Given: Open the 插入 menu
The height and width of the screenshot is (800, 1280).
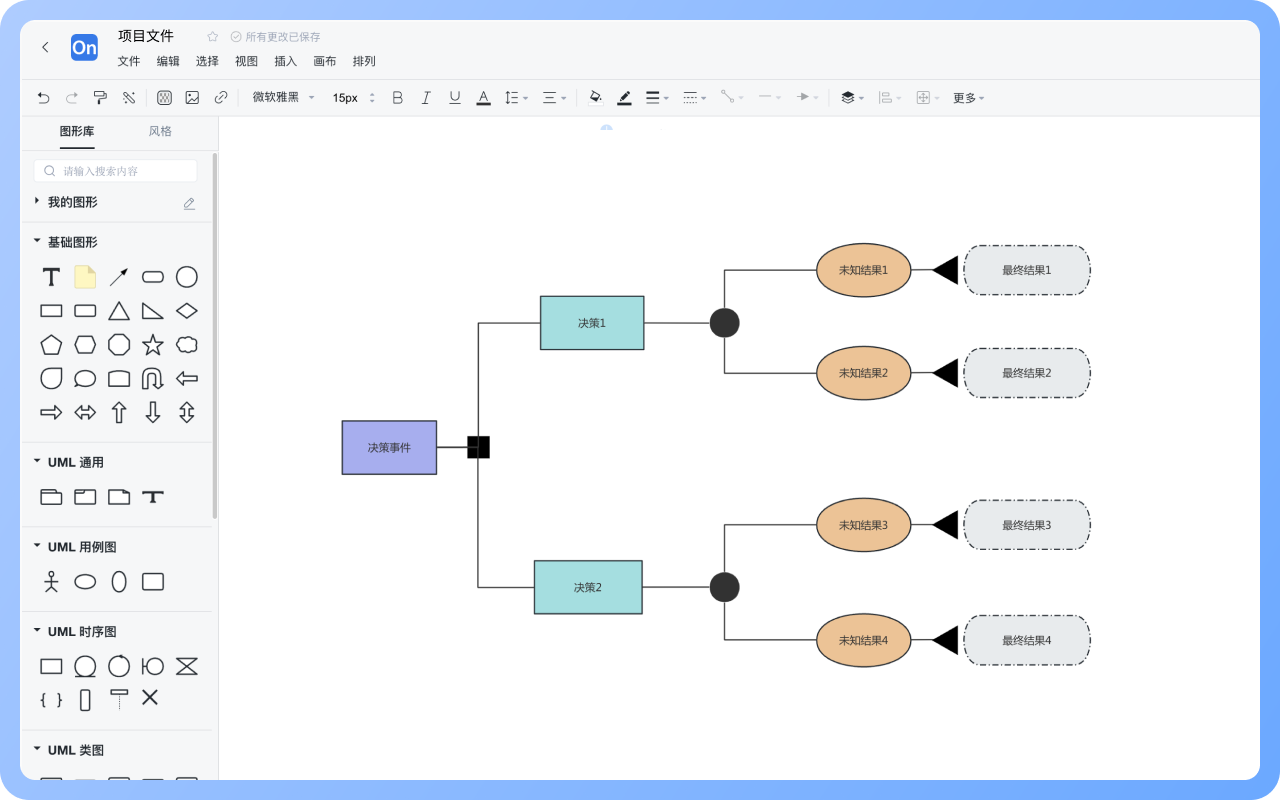Looking at the screenshot, I should pyautogui.click(x=285, y=61).
